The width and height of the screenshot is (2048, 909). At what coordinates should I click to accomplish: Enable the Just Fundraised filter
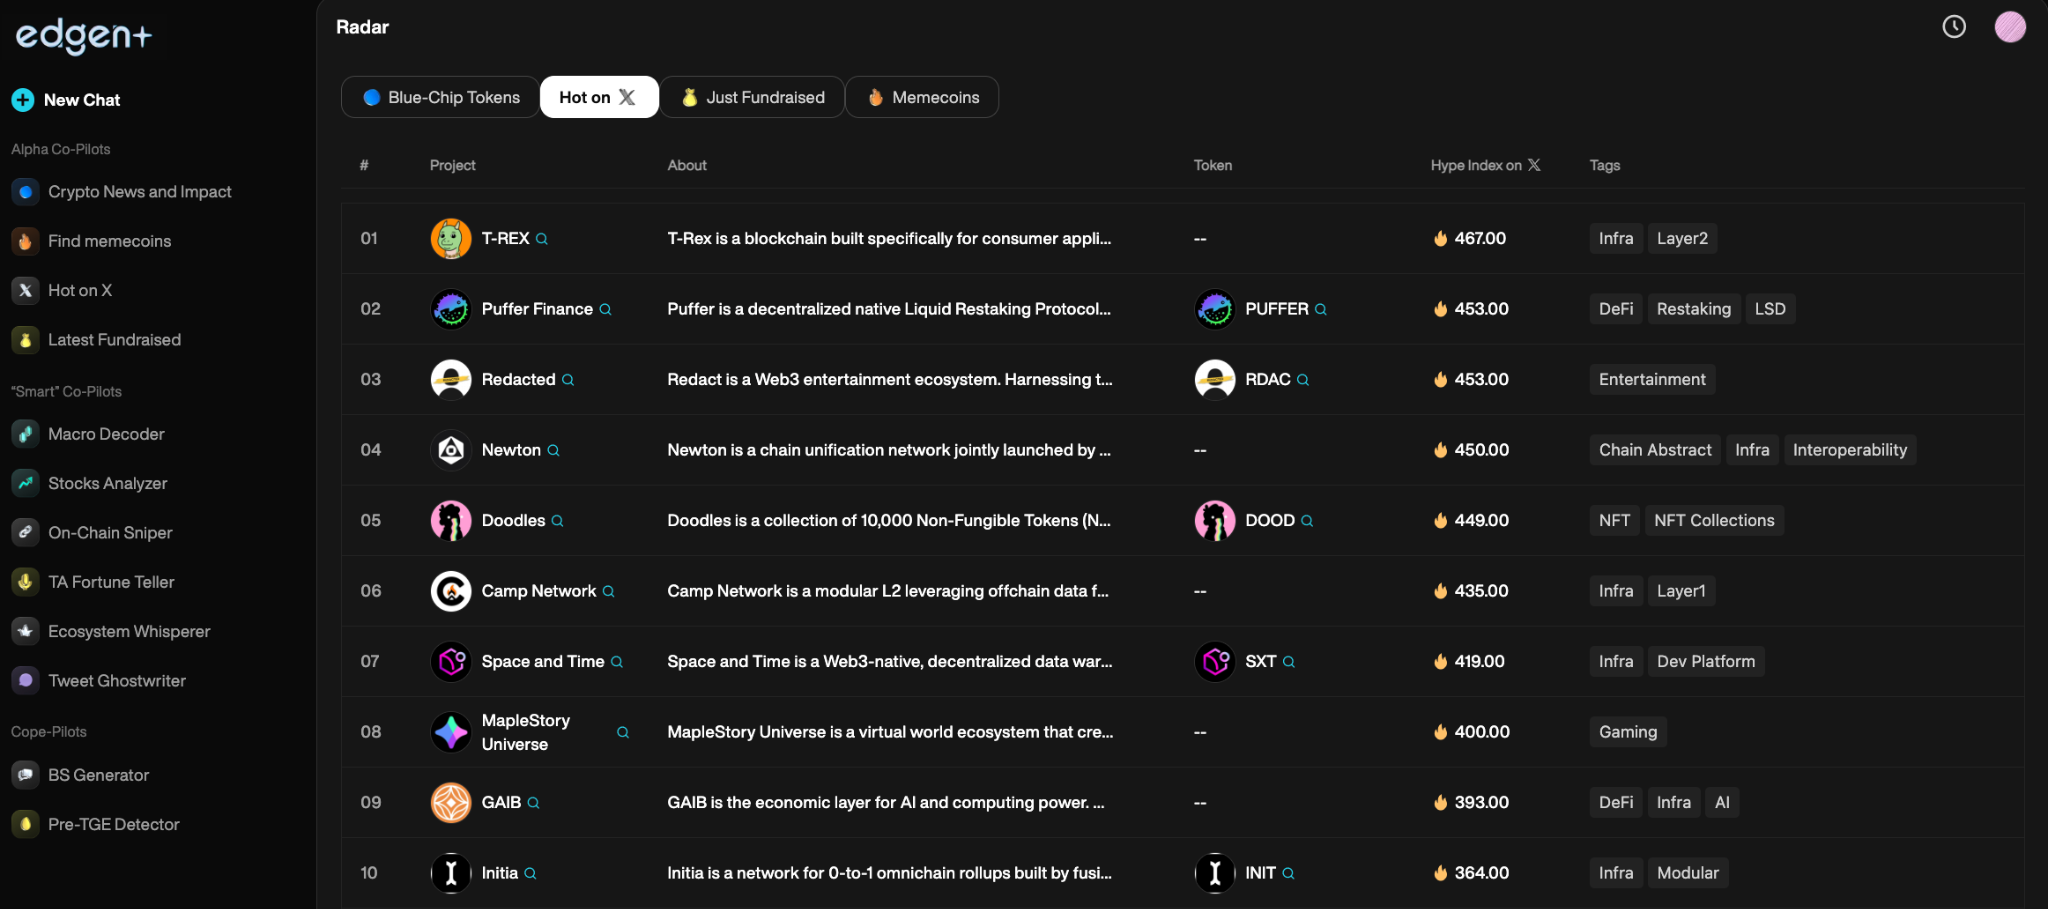(751, 97)
